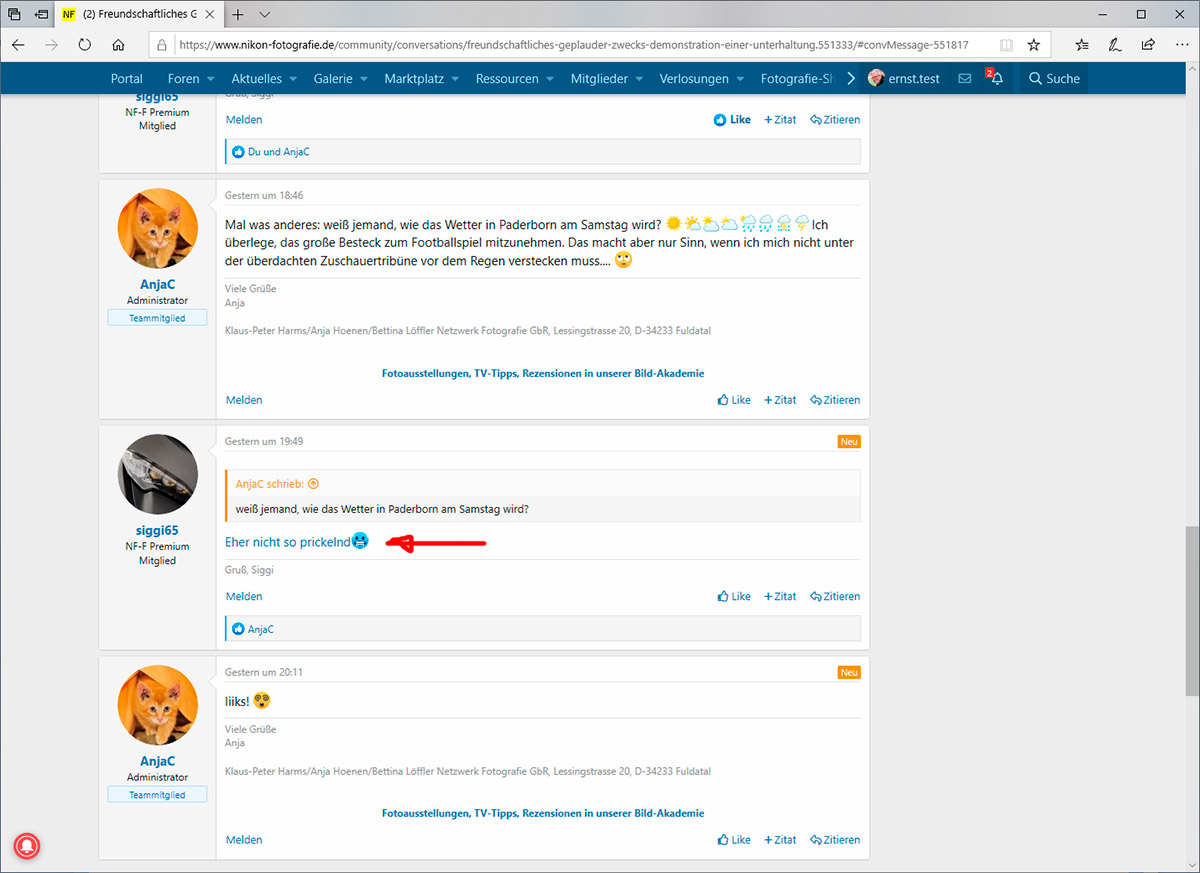The height and width of the screenshot is (873, 1200).
Task: Click 'Gestern um 19:49' timestamp
Action: coord(264,441)
